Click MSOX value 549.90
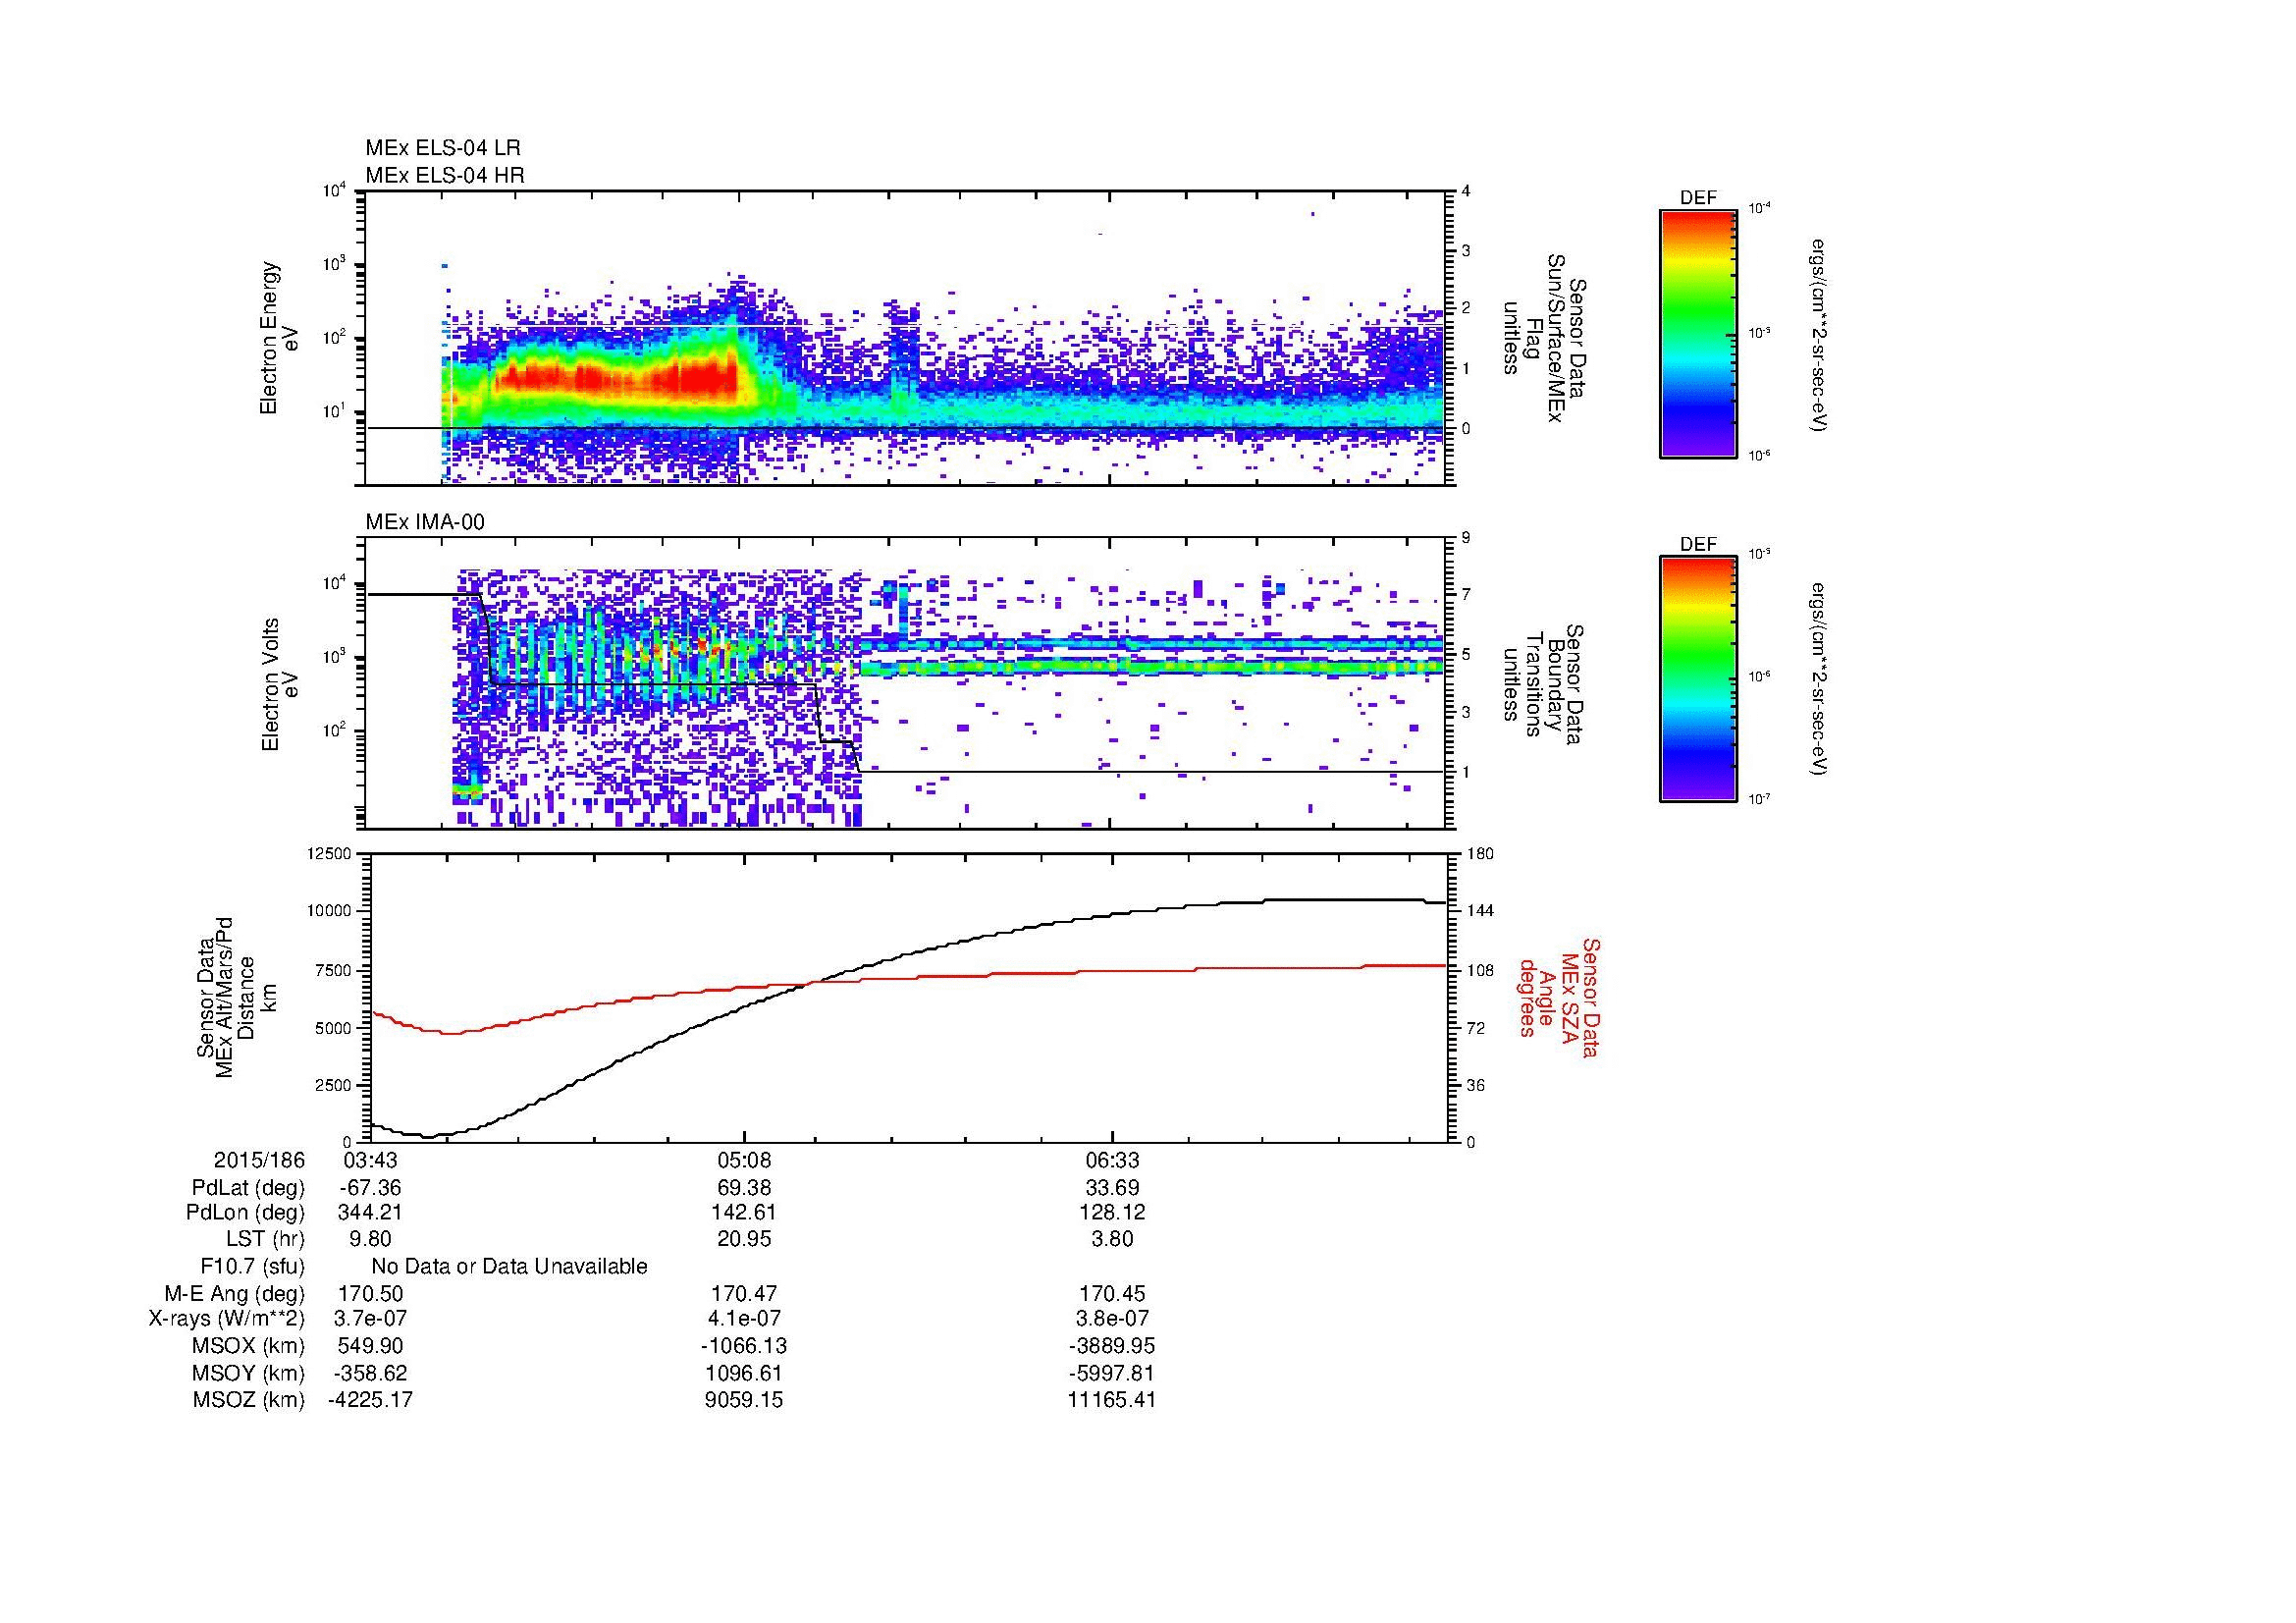The height and width of the screenshot is (1623, 2296). pos(371,1346)
